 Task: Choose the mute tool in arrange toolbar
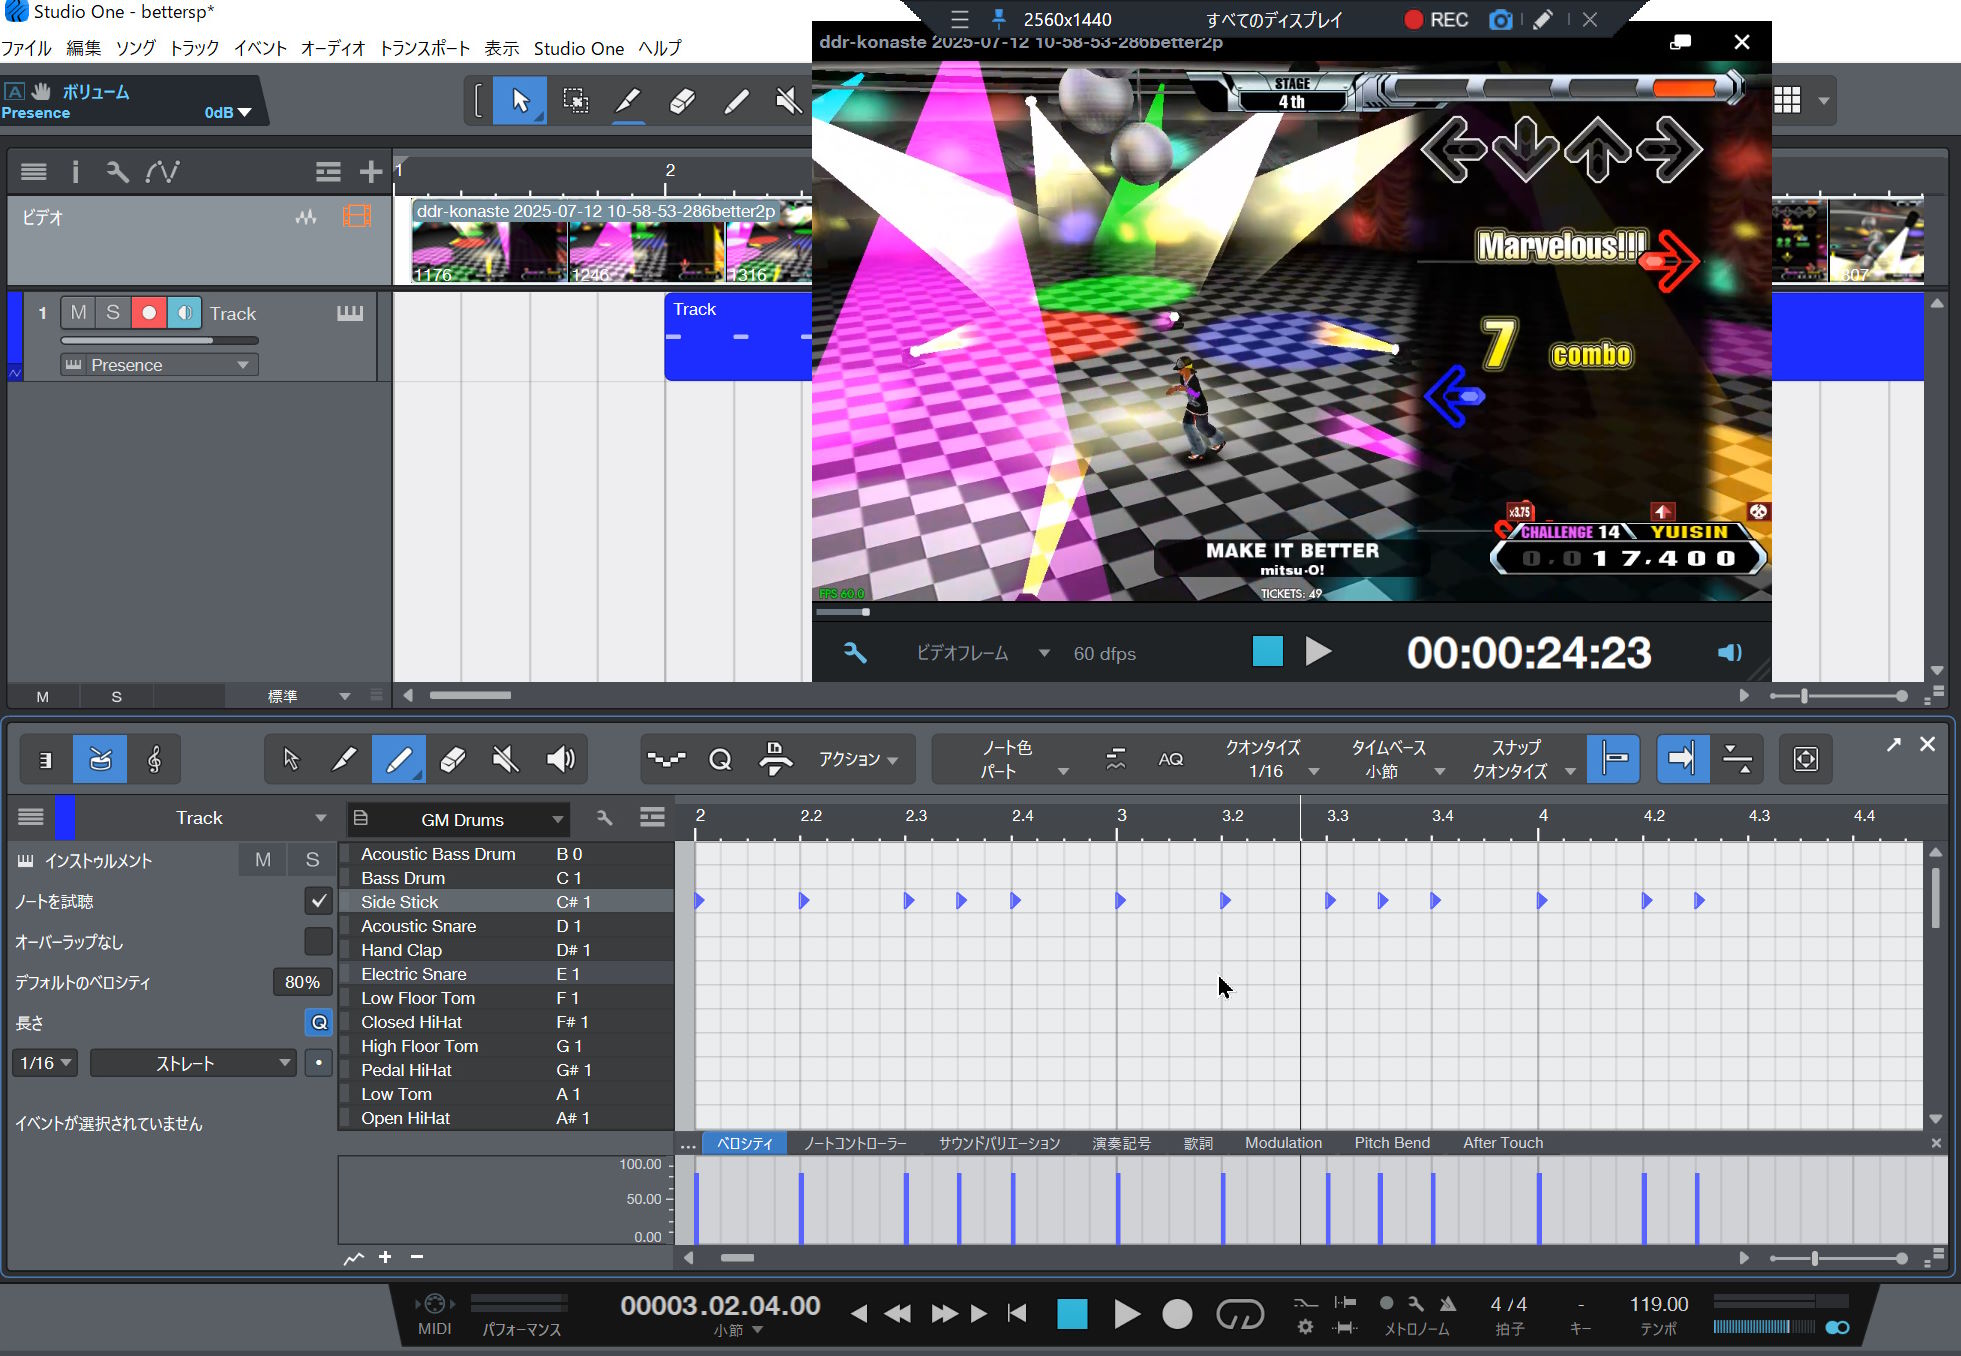789,101
